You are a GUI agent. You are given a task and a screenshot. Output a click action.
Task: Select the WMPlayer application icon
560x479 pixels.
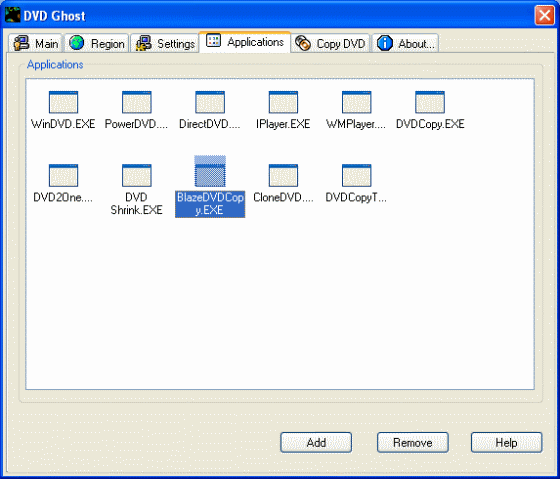356,102
